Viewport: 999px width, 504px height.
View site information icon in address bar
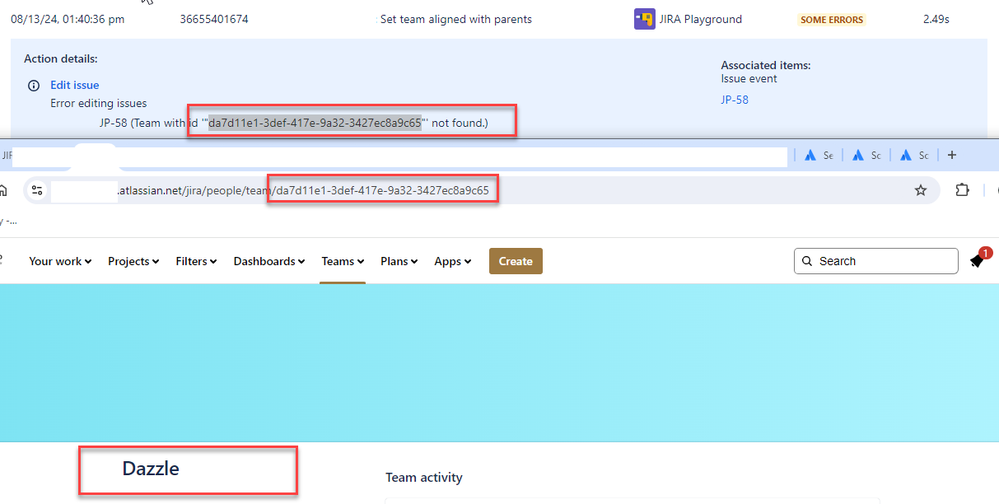38,190
